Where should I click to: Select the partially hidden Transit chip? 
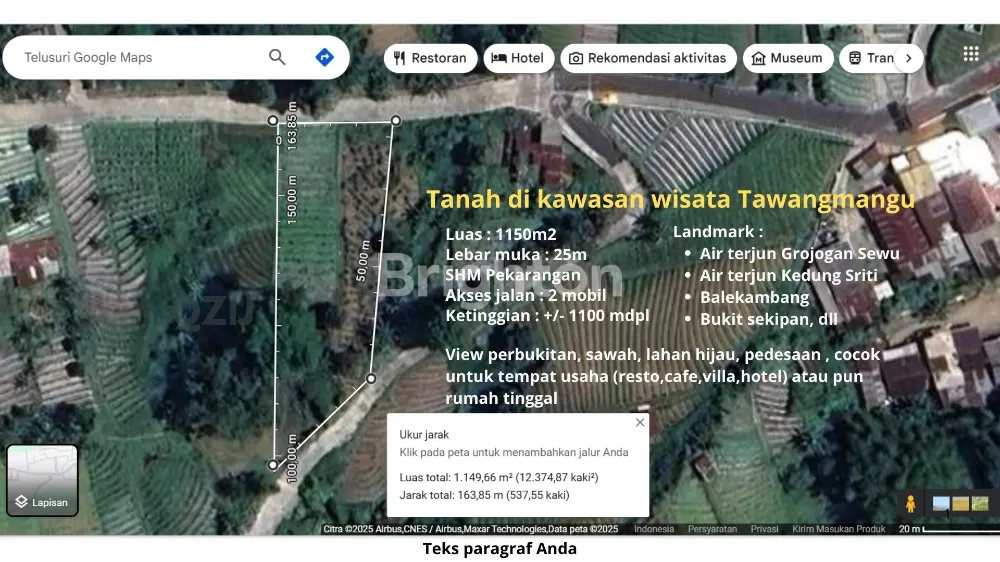pos(868,58)
